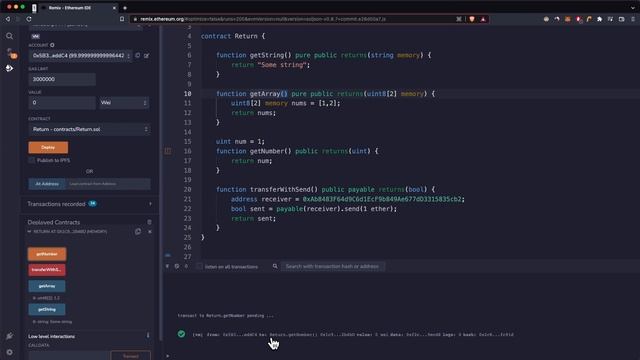The image size is (640, 360).
Task: Click into the Gas Limit field showing 3000000
Action: 62,79
